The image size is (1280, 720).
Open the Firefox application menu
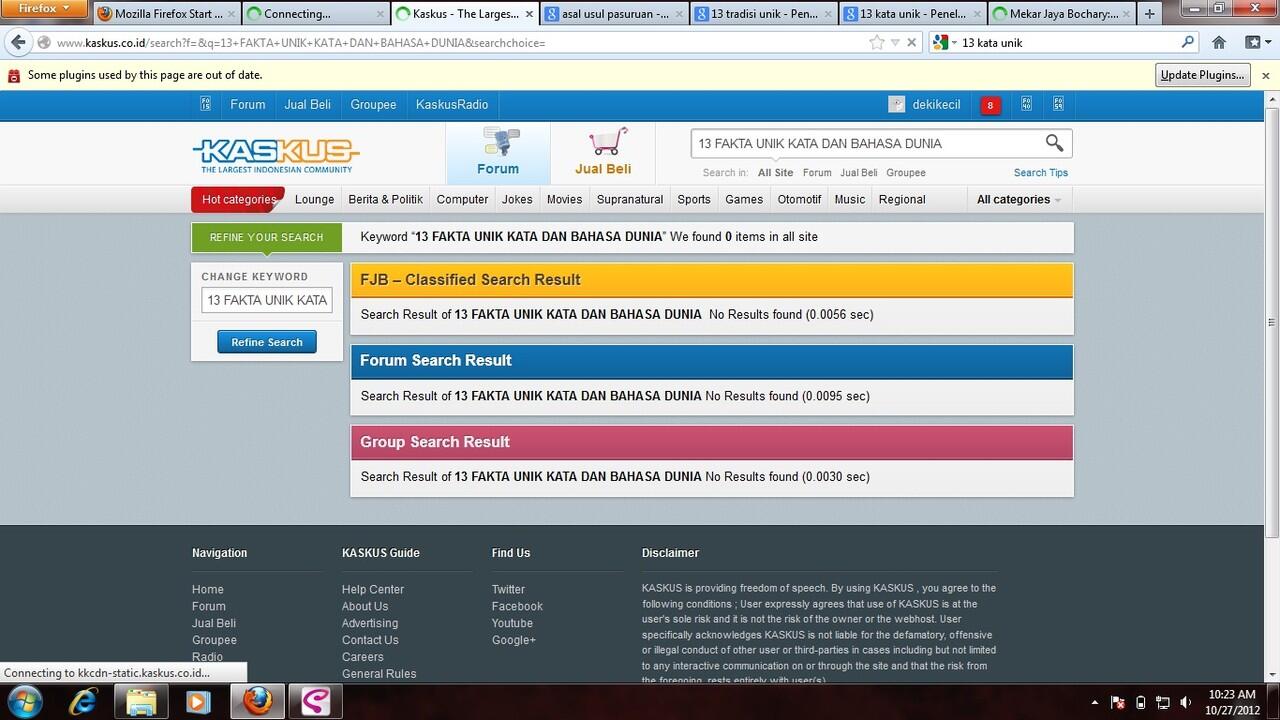pyautogui.click(x=46, y=9)
